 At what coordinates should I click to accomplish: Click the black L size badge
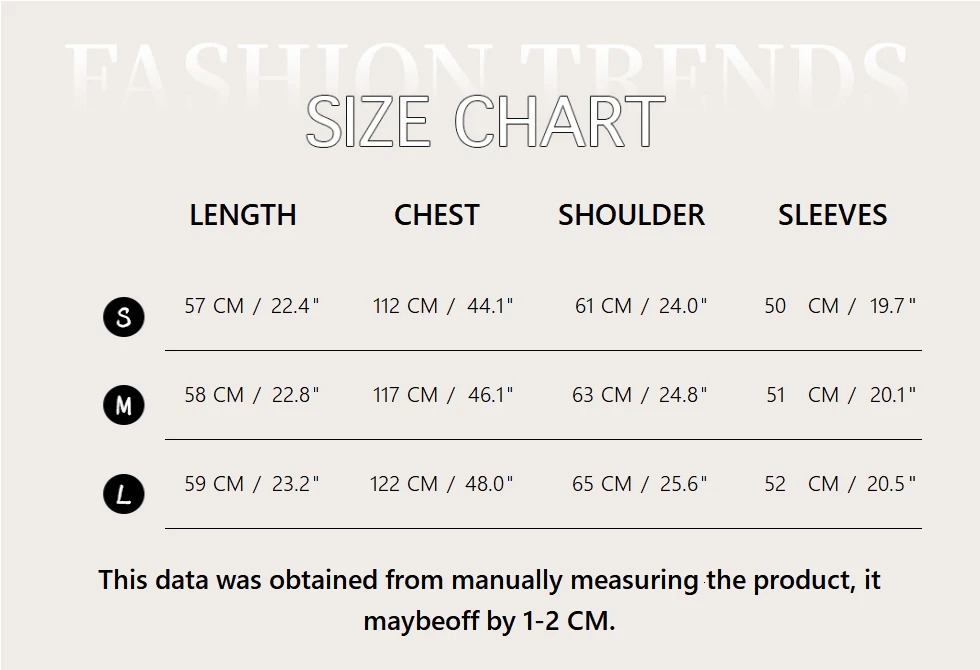pyautogui.click(x=124, y=494)
